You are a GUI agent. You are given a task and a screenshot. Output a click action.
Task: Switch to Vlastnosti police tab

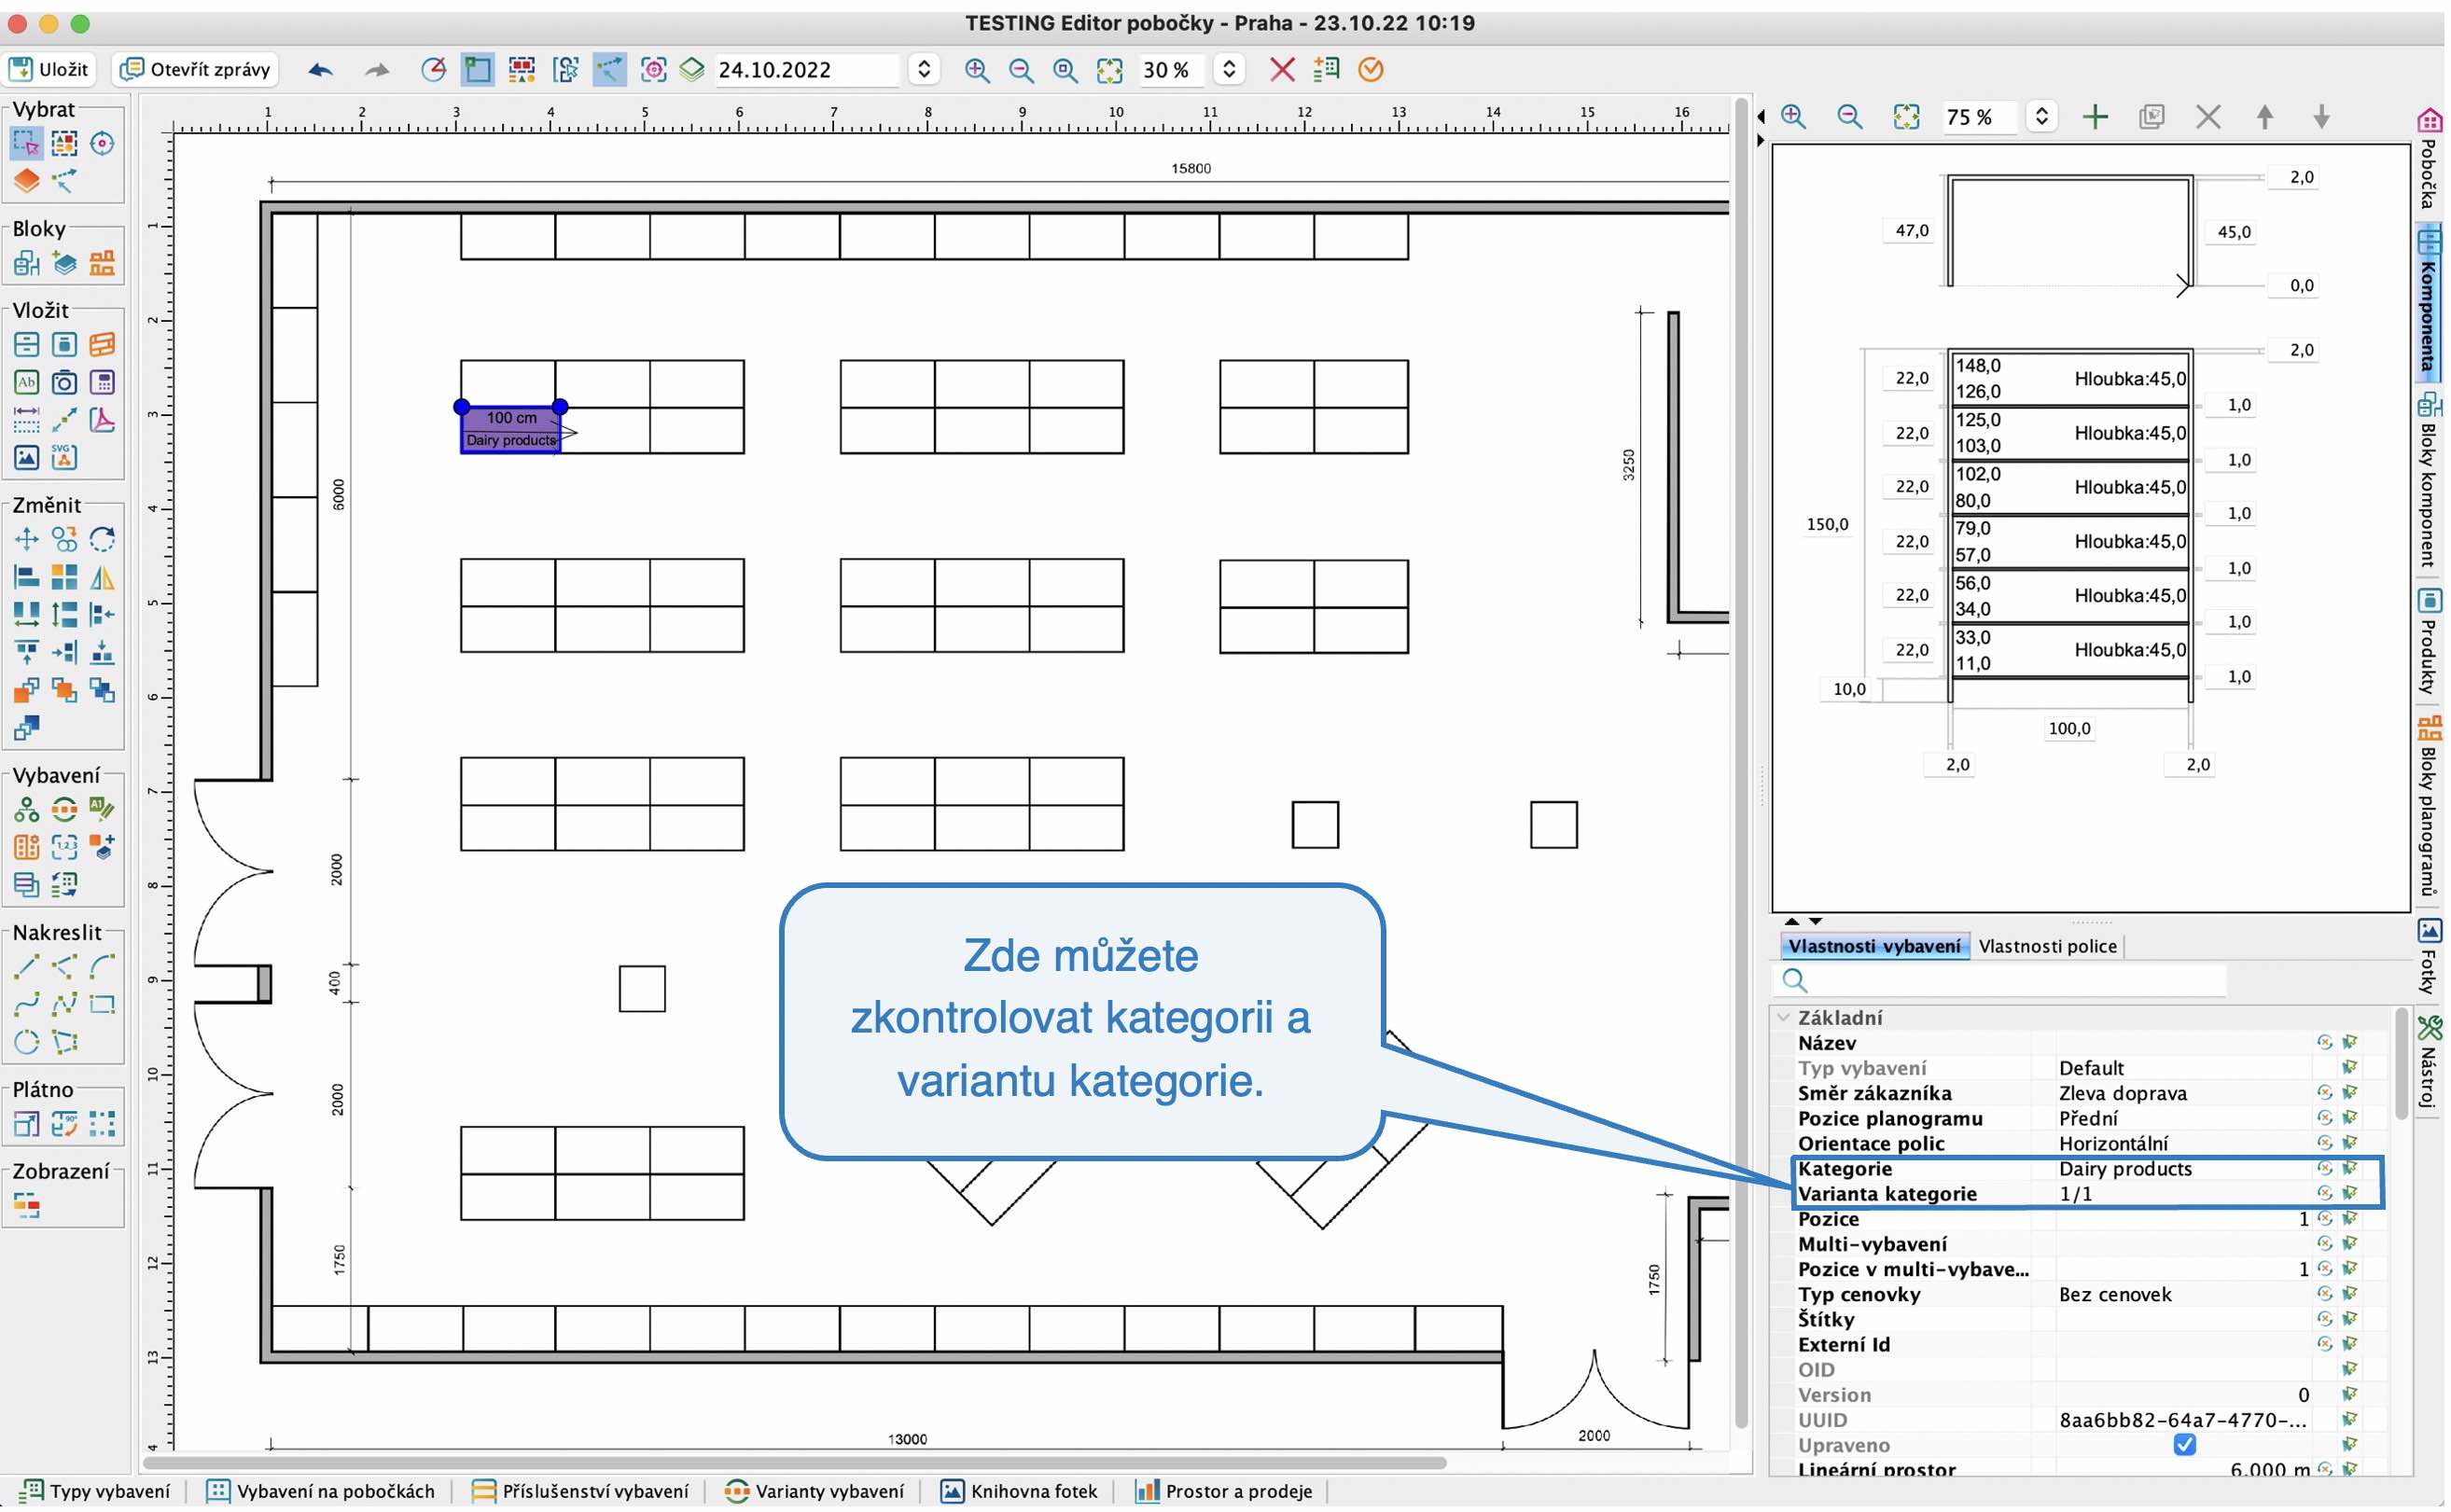click(2048, 946)
